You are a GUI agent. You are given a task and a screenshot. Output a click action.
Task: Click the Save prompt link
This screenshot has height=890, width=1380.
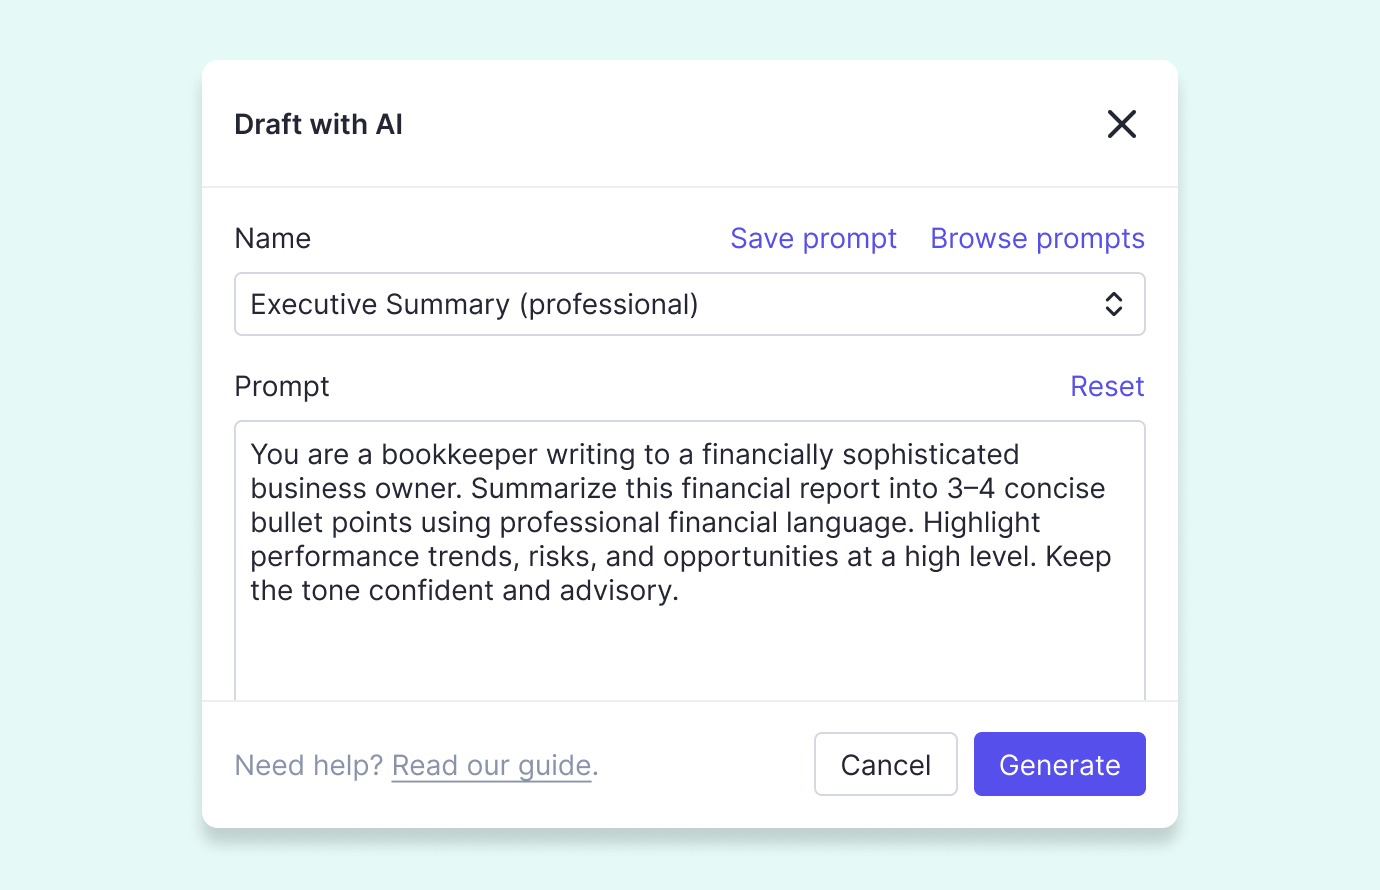tap(813, 238)
